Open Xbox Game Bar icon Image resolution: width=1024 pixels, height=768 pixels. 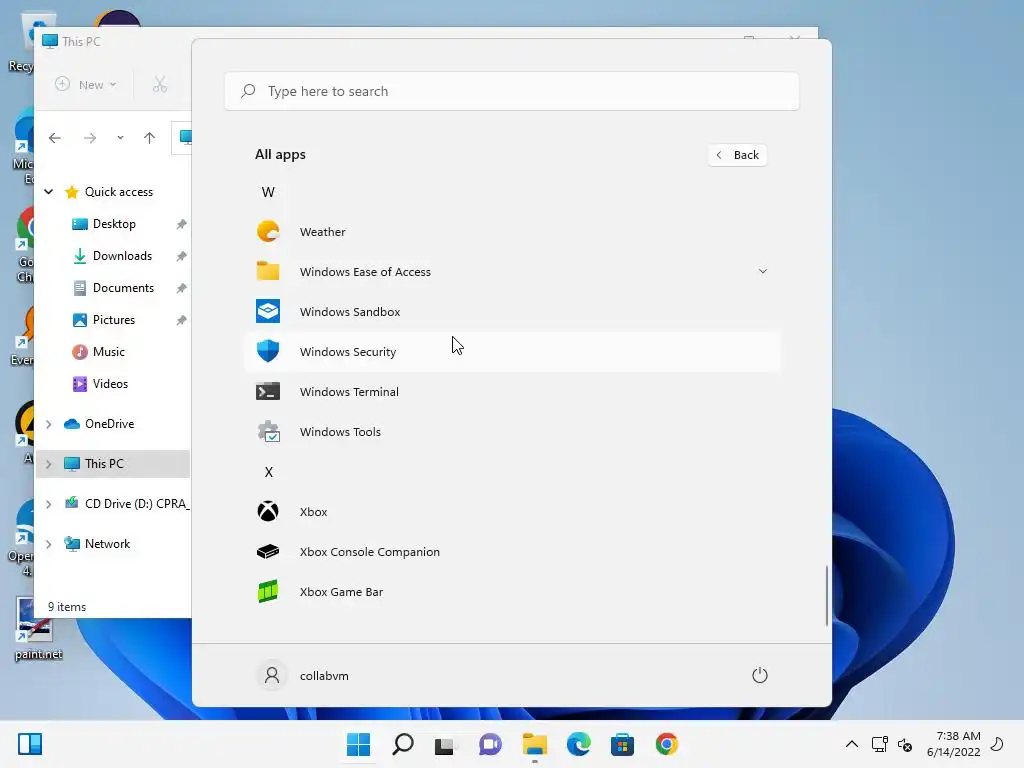tap(268, 592)
